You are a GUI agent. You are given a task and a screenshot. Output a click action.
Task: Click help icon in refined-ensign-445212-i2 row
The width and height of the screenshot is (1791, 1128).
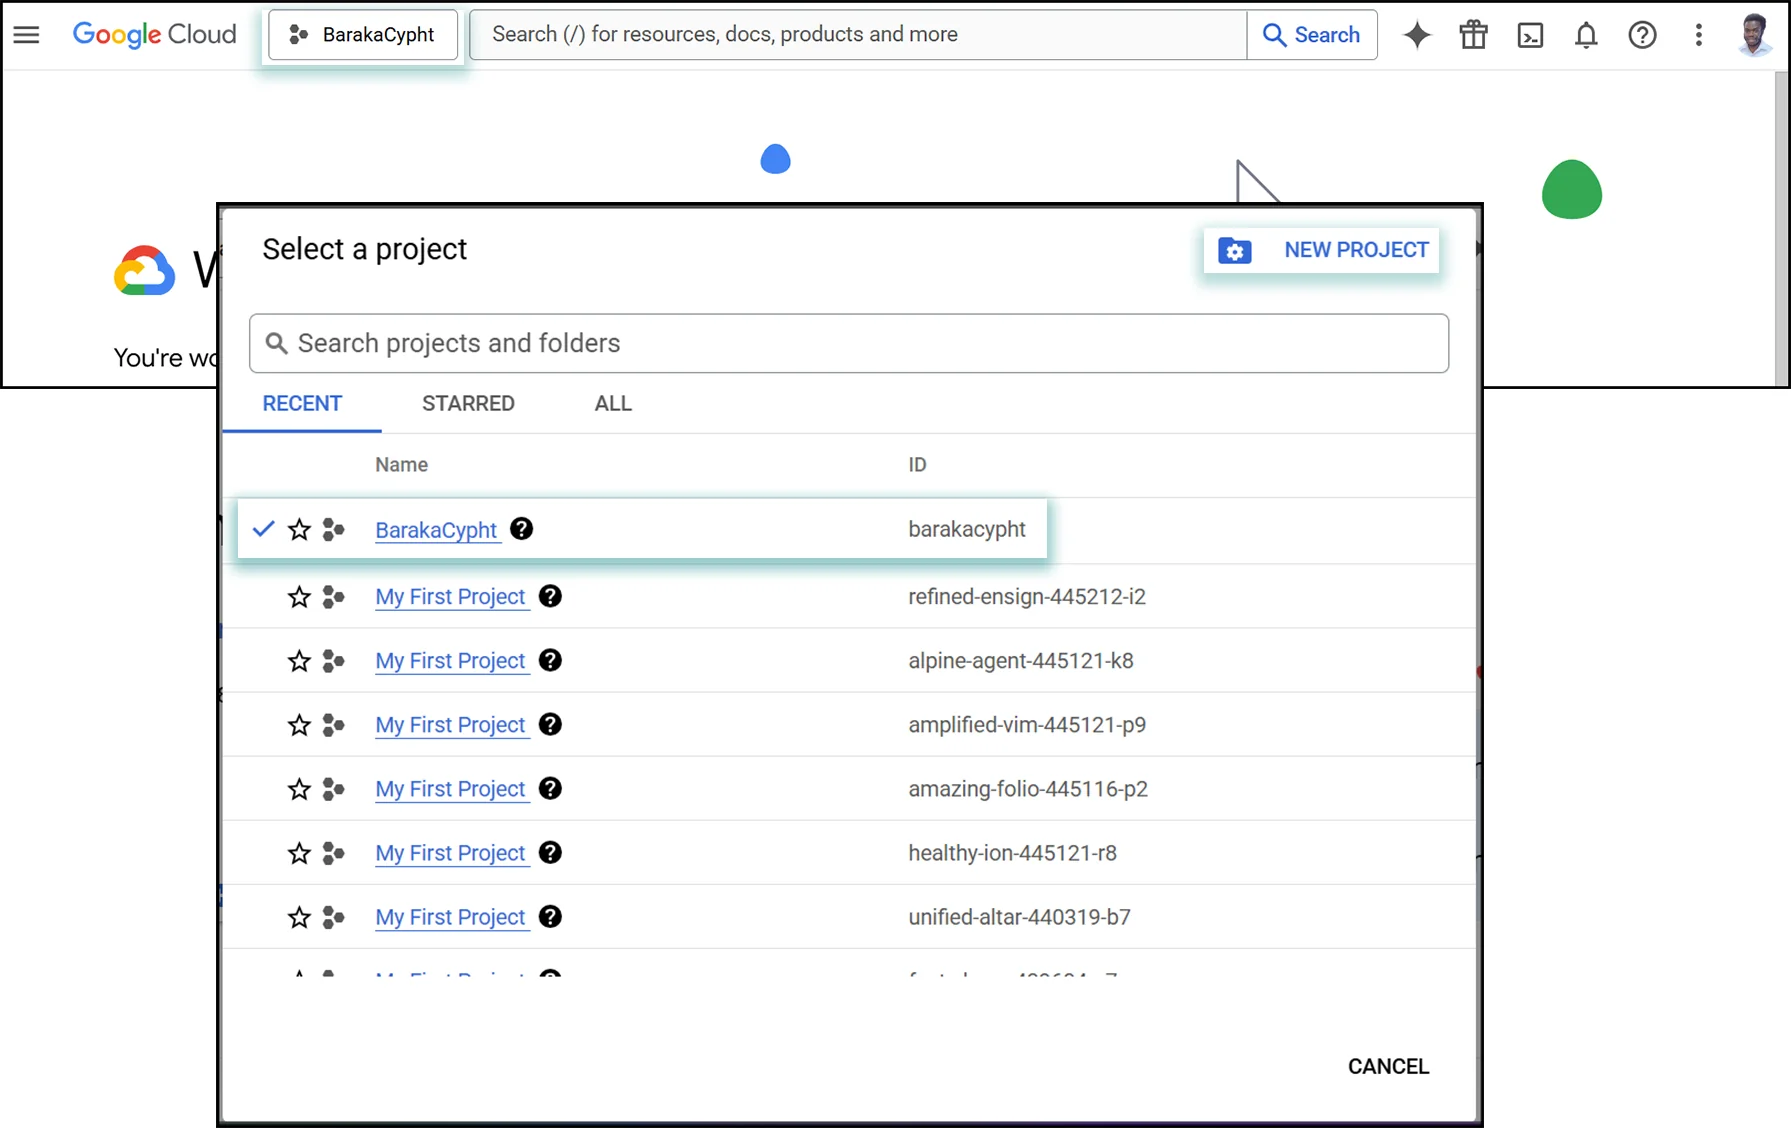tap(550, 596)
